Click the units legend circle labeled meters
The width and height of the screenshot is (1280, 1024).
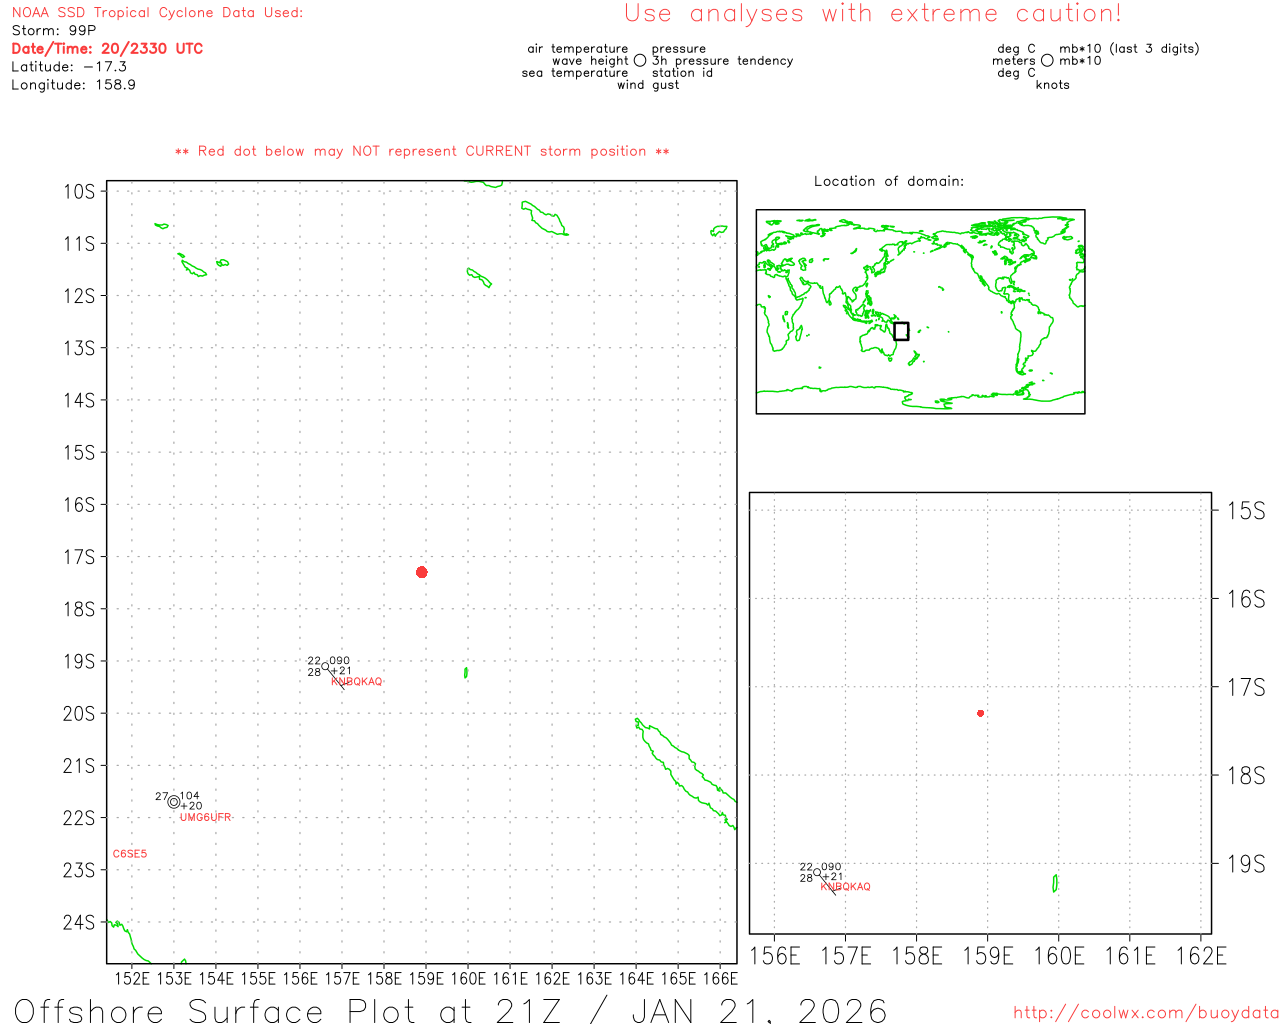pos(1047,60)
